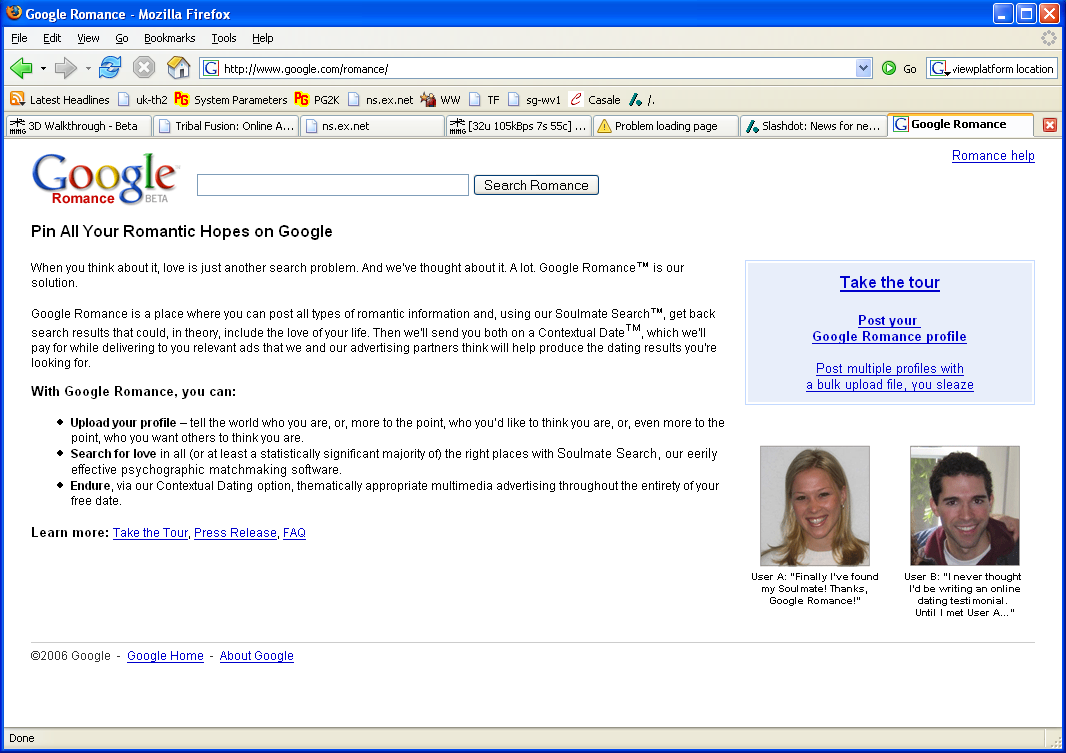
Task: Close the current tab with red X
Action: tap(1050, 125)
